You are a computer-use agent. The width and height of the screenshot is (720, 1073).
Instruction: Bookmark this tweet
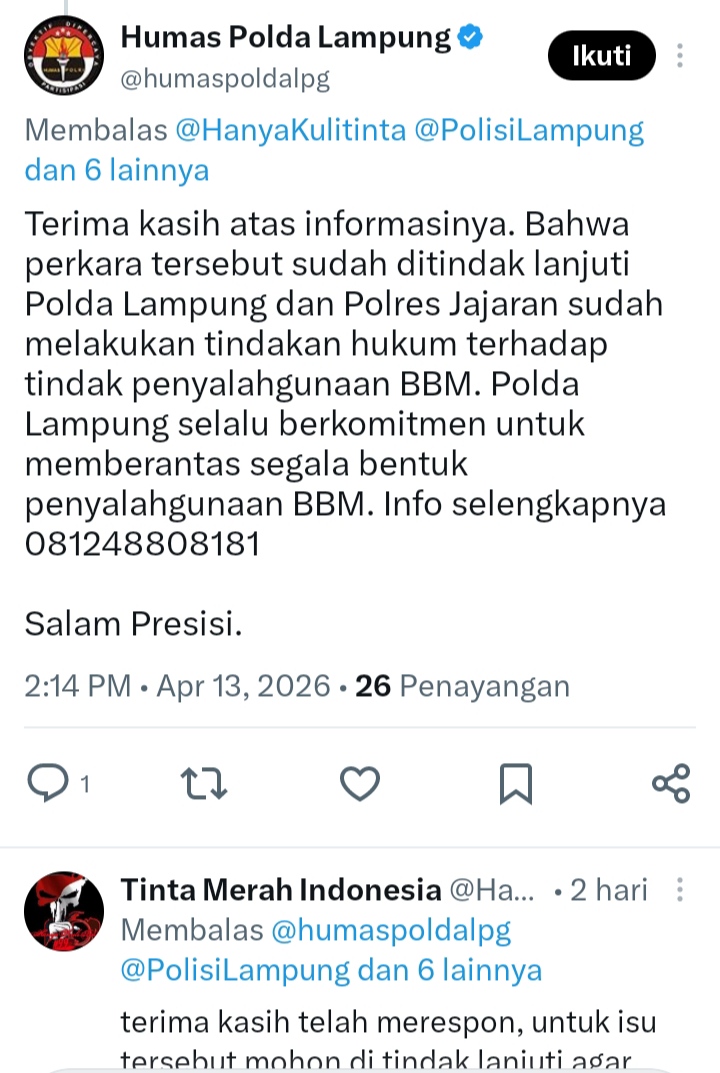click(515, 784)
